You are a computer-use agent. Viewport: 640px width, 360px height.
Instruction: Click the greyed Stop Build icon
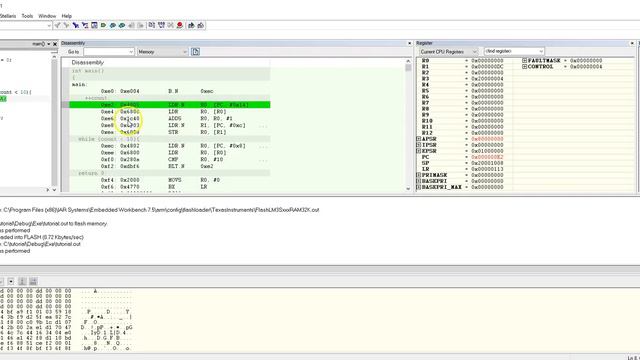(171, 25)
